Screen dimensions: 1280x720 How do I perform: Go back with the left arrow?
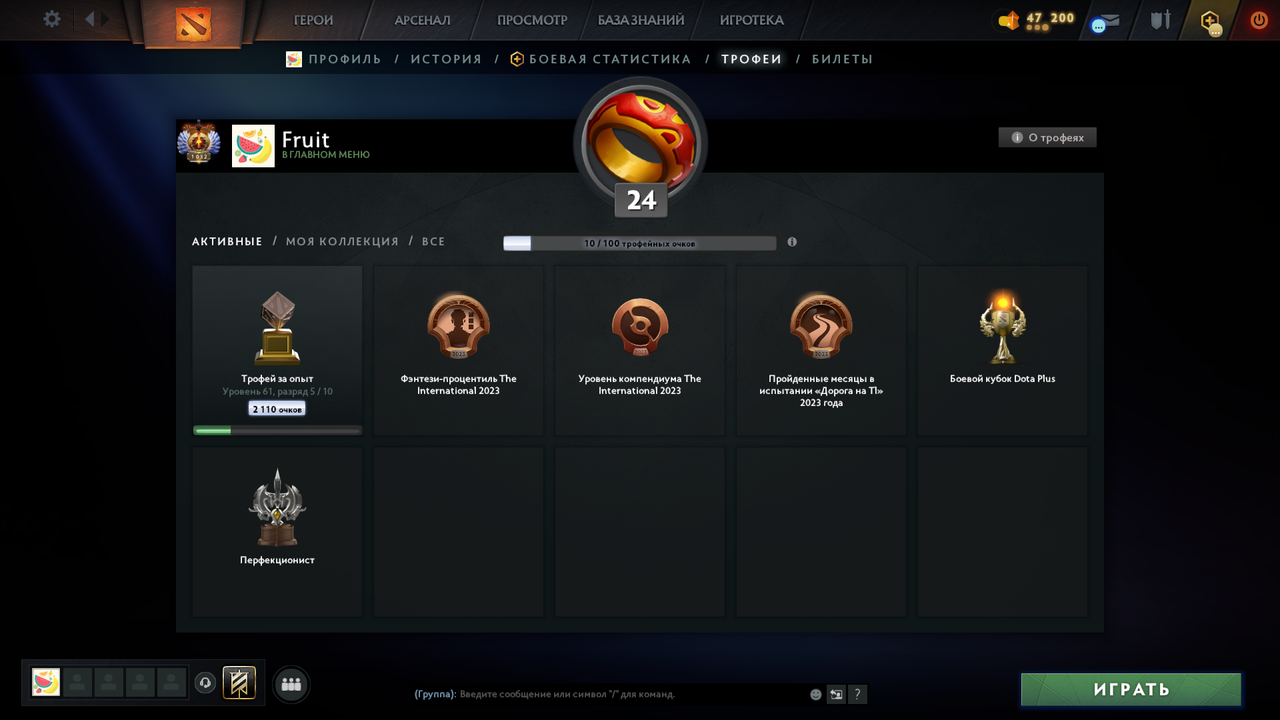tap(89, 19)
